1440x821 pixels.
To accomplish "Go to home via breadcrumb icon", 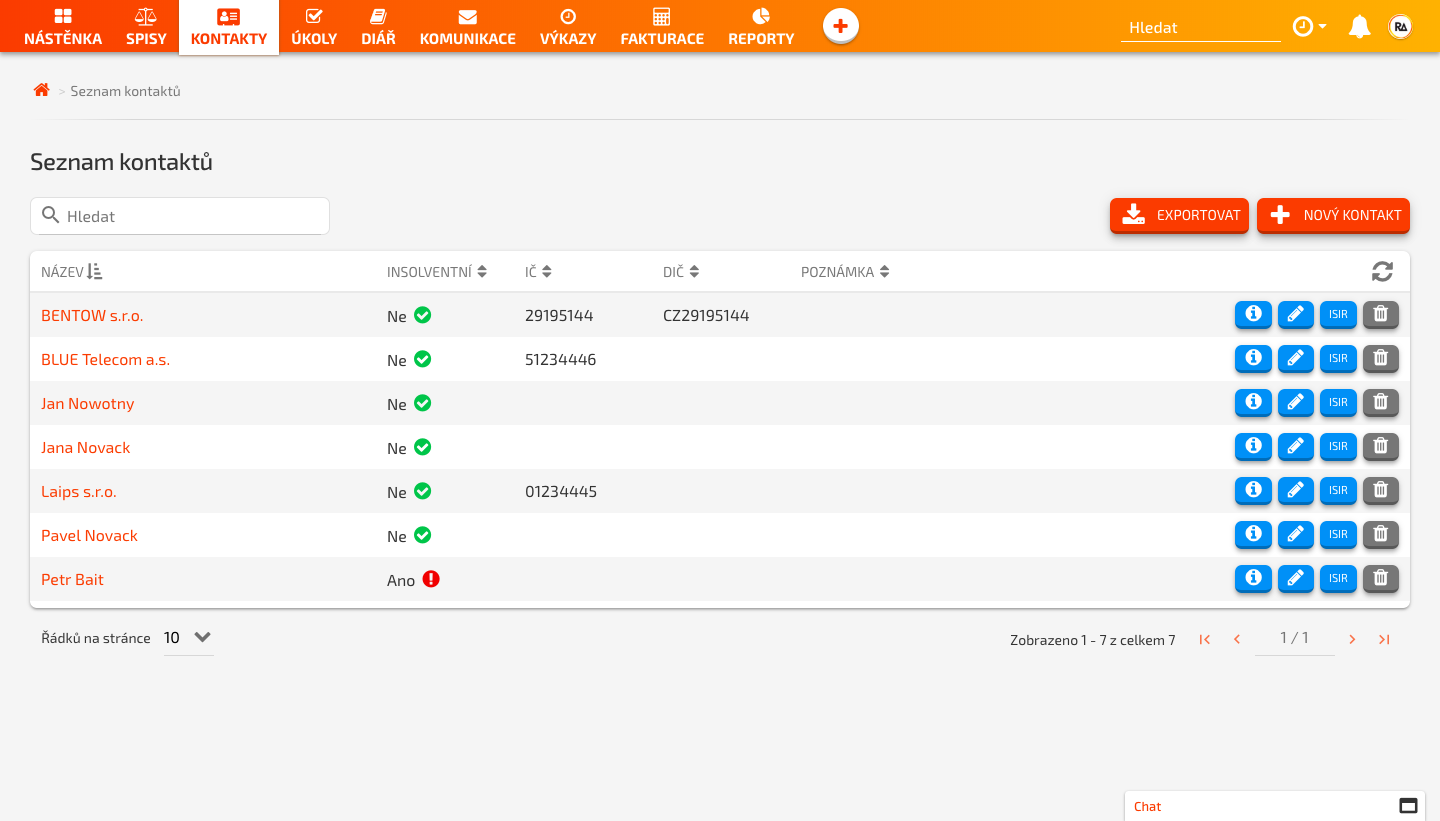I will point(41,90).
